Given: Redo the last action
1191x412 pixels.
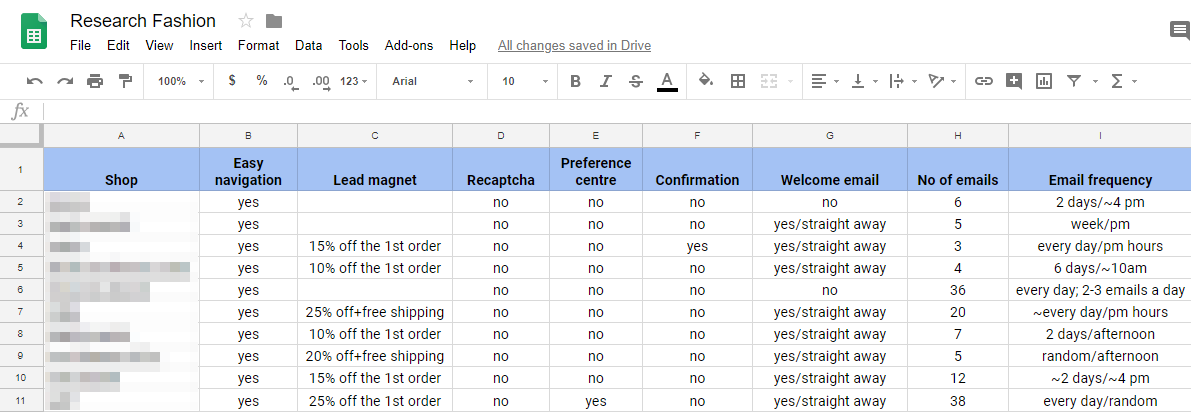Looking at the screenshot, I should (65, 81).
